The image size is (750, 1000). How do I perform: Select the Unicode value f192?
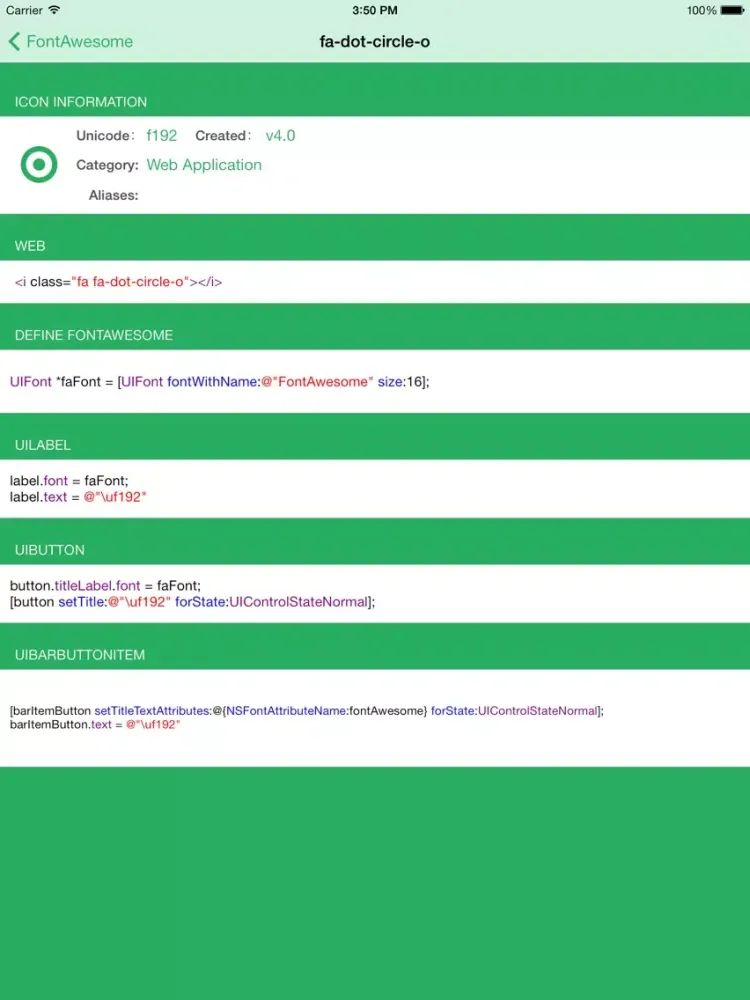coord(161,136)
